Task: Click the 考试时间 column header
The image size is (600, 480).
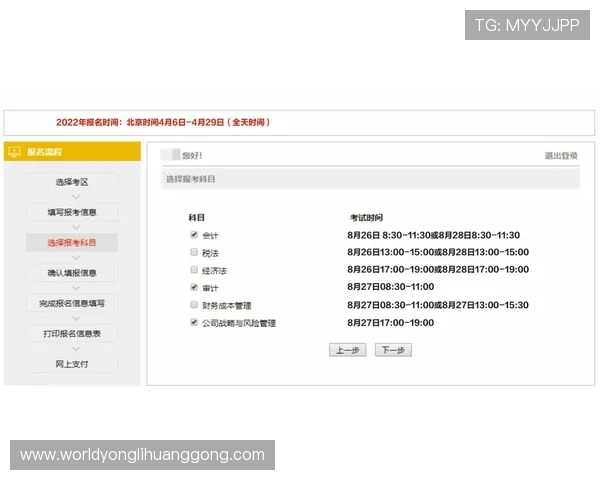Action: click(367, 218)
